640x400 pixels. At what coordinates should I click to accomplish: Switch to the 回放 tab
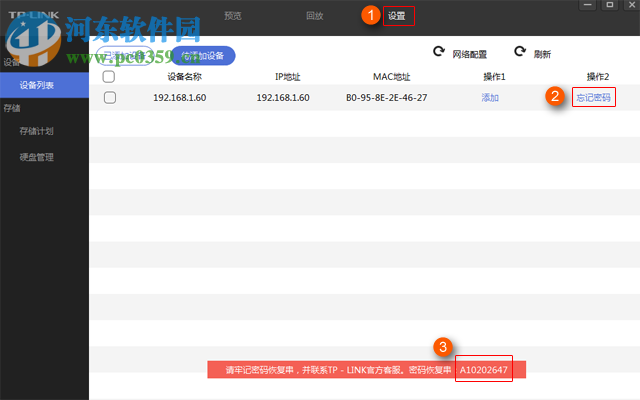tap(315, 16)
